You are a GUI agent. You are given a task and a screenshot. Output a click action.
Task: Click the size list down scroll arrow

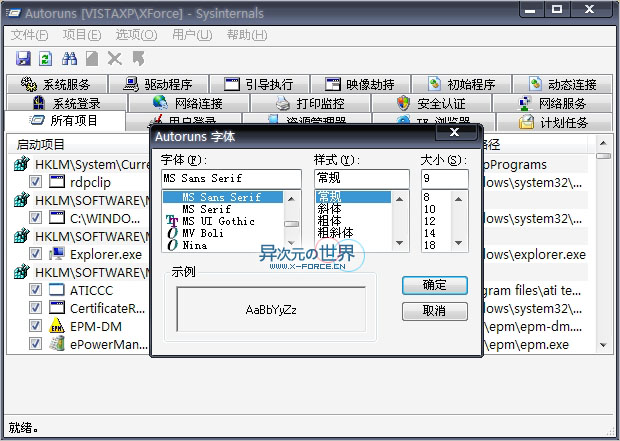click(x=459, y=243)
